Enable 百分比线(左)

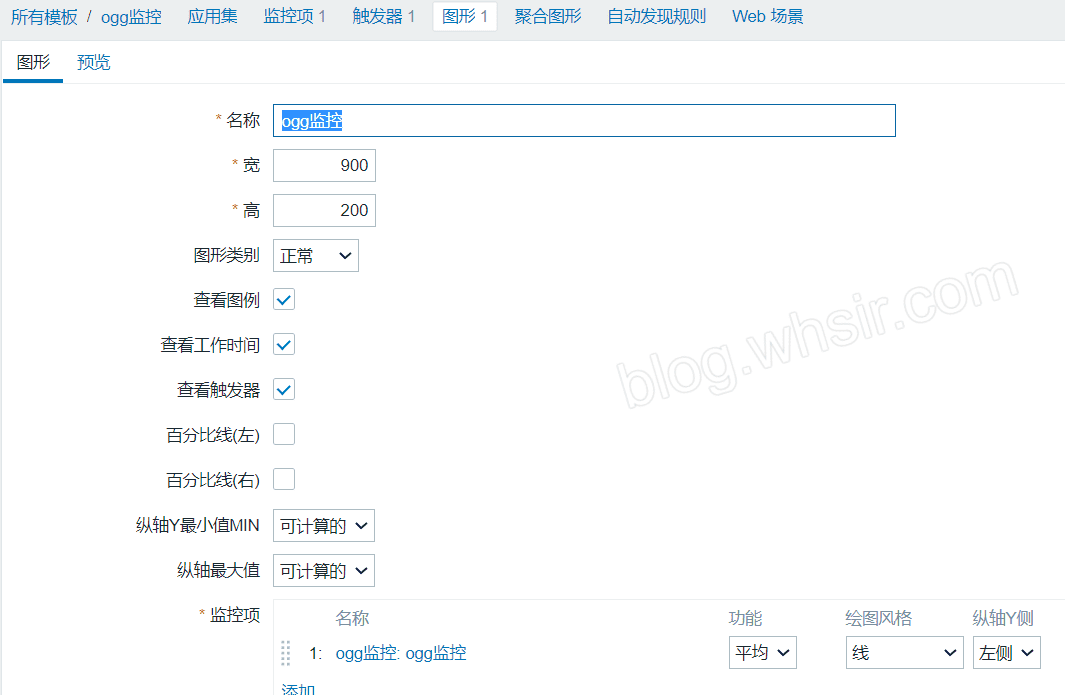click(x=283, y=434)
